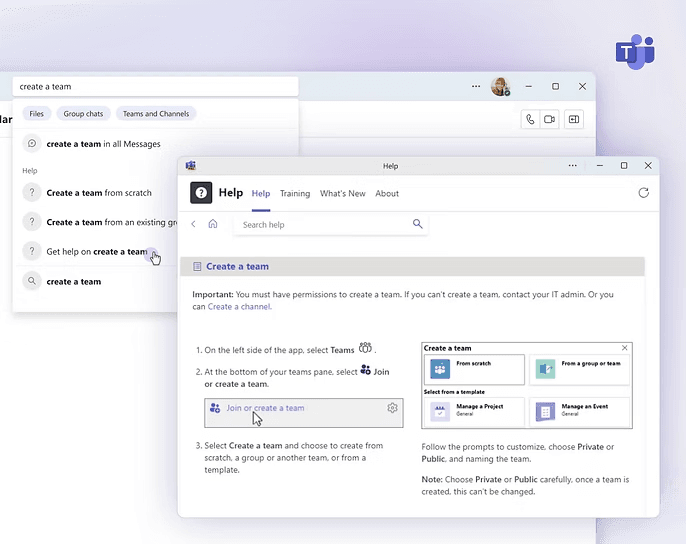Open the side panel icon next to video call
This screenshot has width=686, height=544.
coord(574,119)
